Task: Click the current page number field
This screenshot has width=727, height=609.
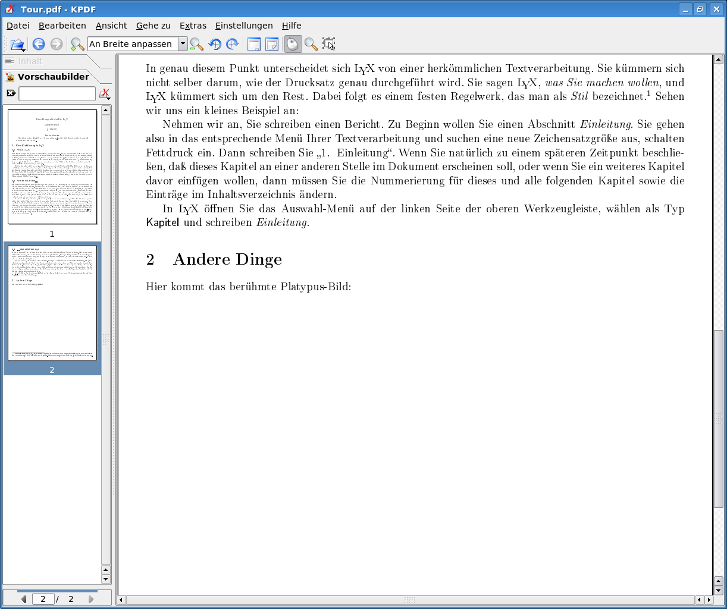Action: (x=43, y=599)
